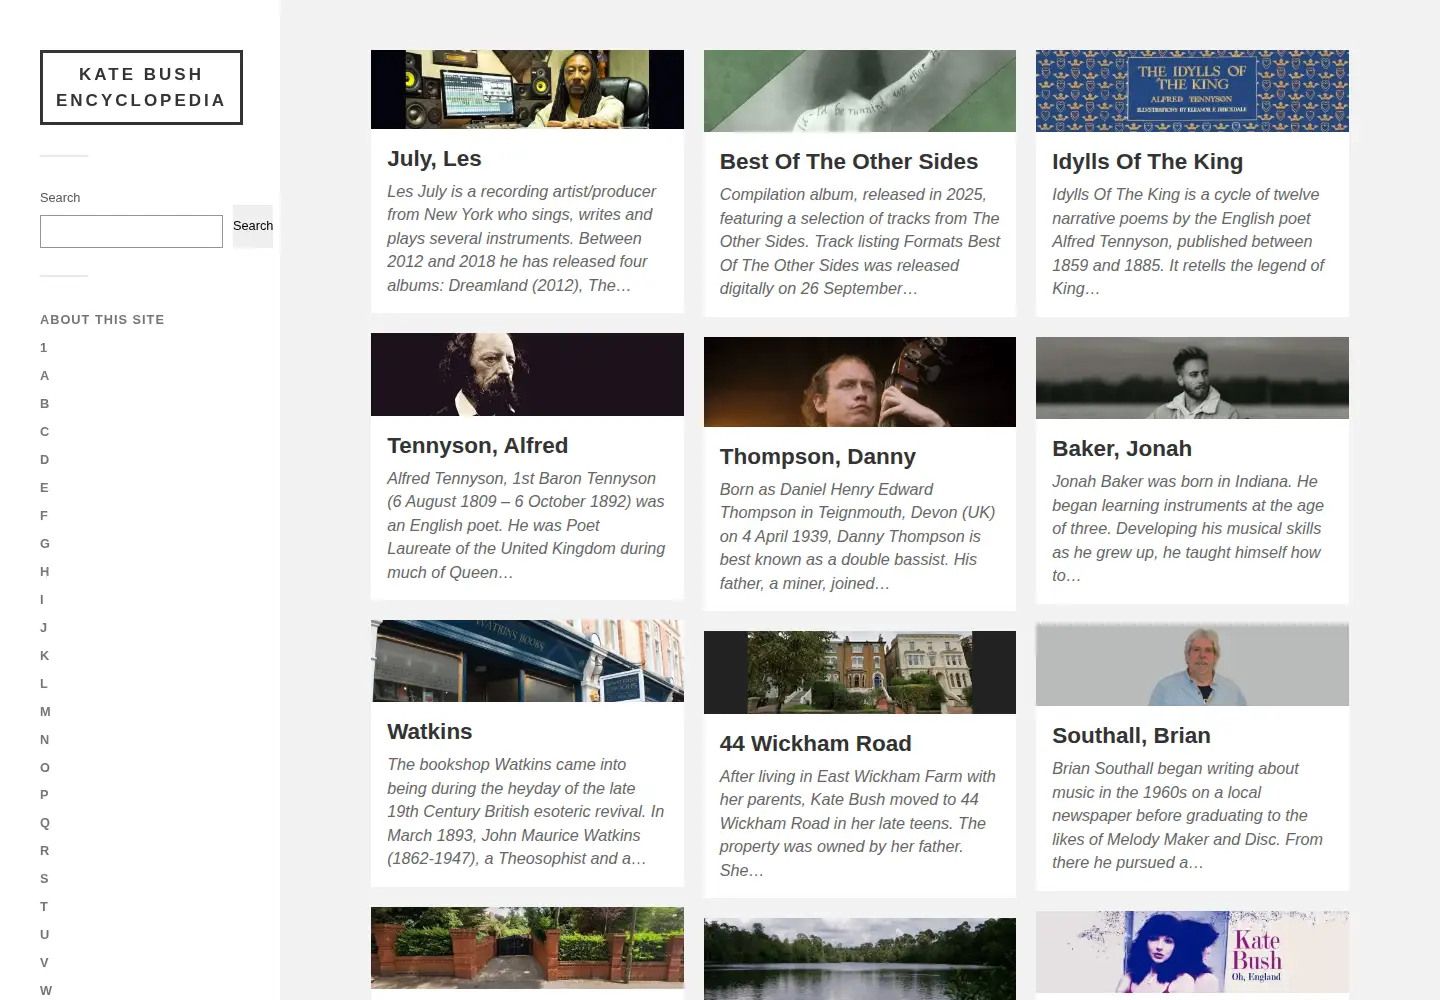Go to index letter V
The width and height of the screenshot is (1440, 1000).
point(44,963)
